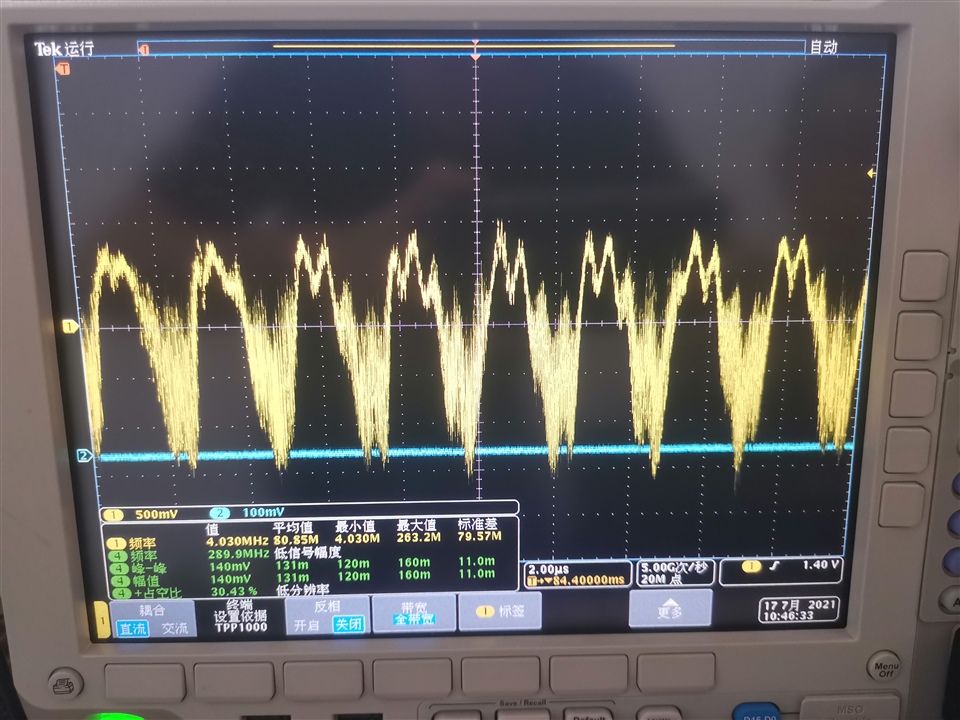Click the 最大值 column header

(x=416, y=525)
